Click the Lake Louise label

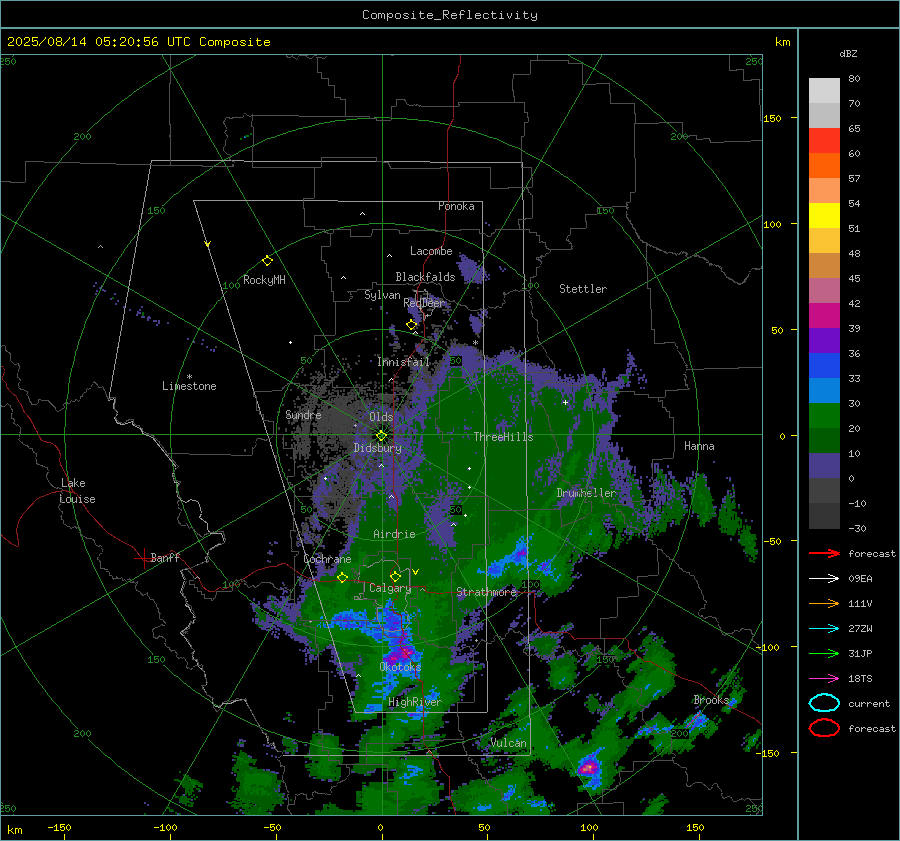pos(77,491)
